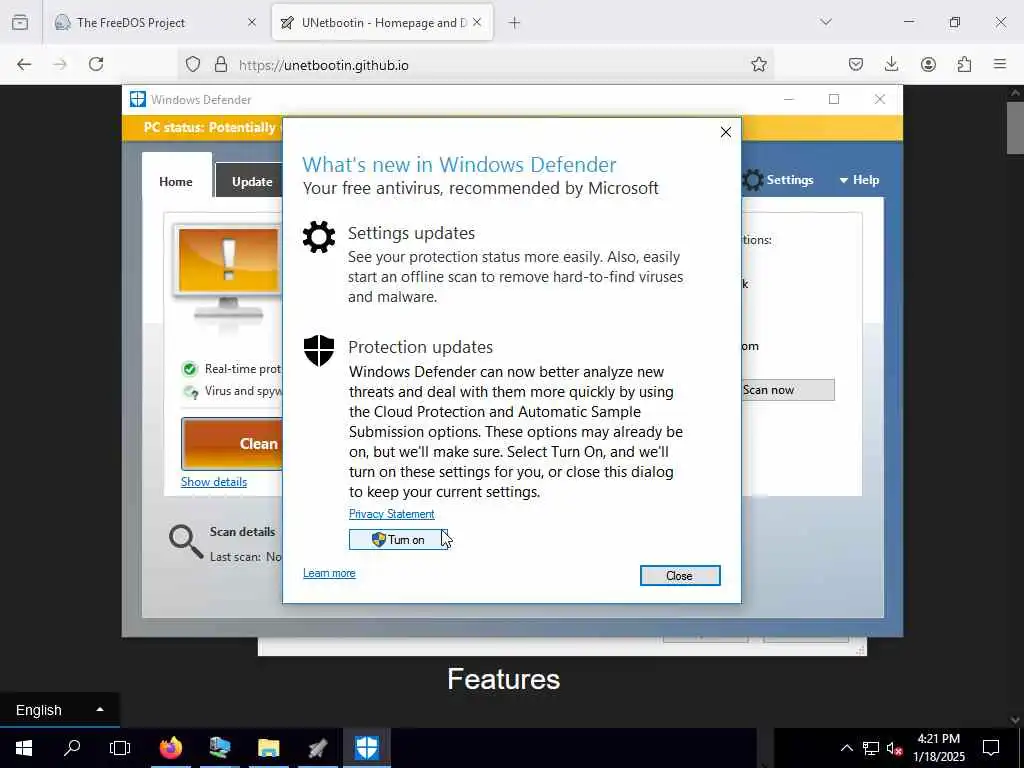1024x768 pixels.
Task: Close The FreeDOS Project tab
Action: coord(252,23)
